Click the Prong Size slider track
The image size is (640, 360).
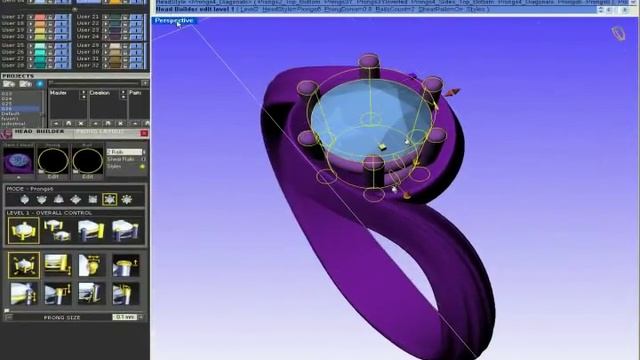click(x=73, y=311)
